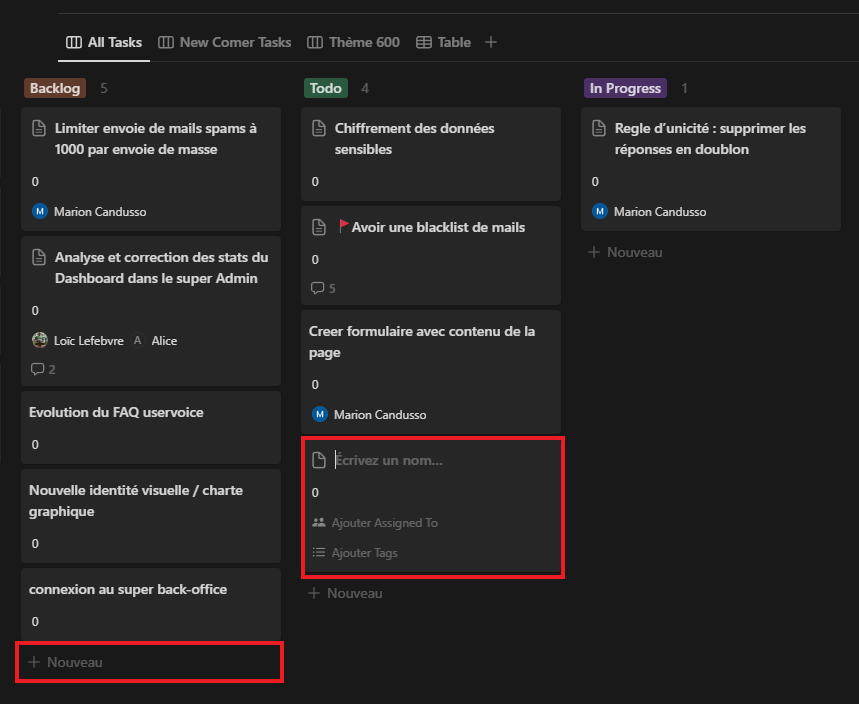
Task: Click page icon on Chiffrement des données card
Action: 319,128
